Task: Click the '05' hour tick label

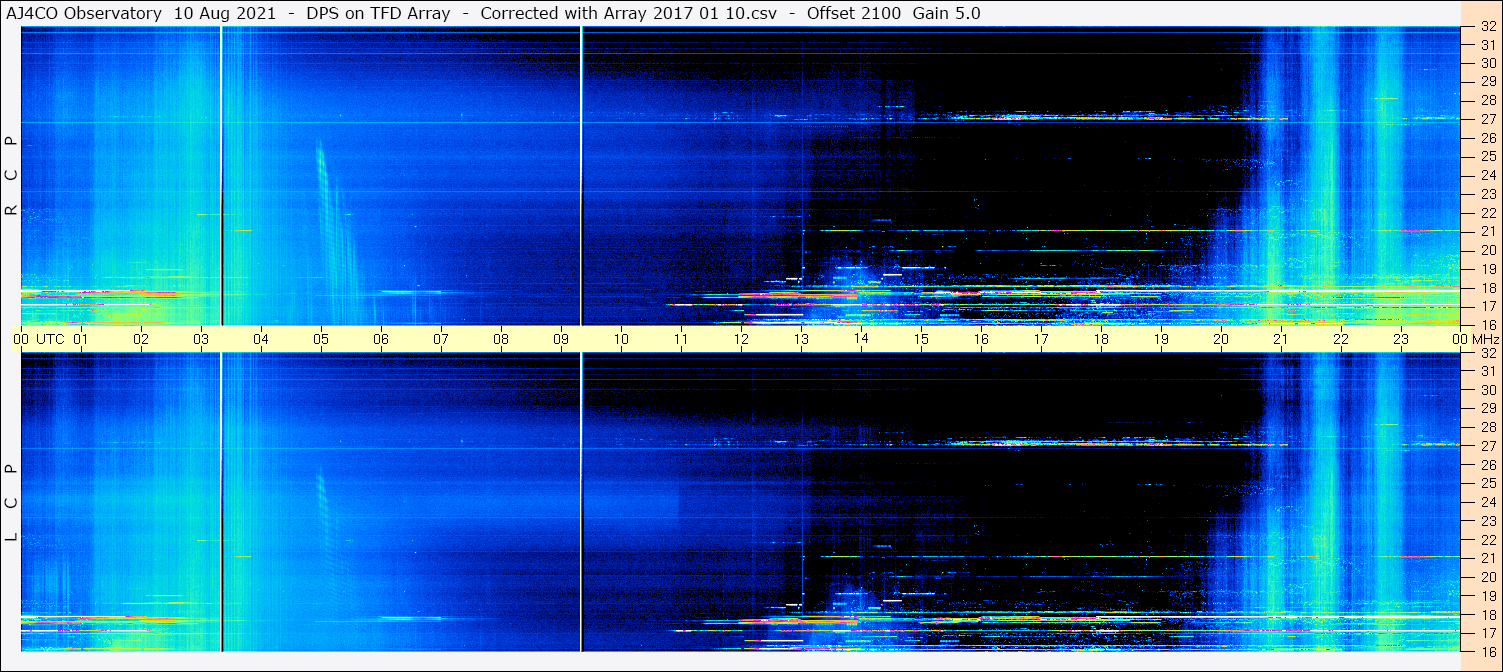Action: click(321, 339)
